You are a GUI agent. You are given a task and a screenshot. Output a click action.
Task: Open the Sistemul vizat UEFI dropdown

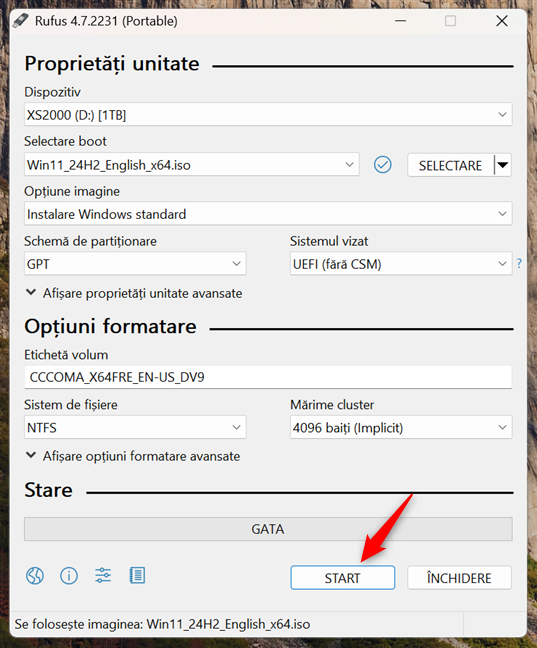(x=401, y=263)
